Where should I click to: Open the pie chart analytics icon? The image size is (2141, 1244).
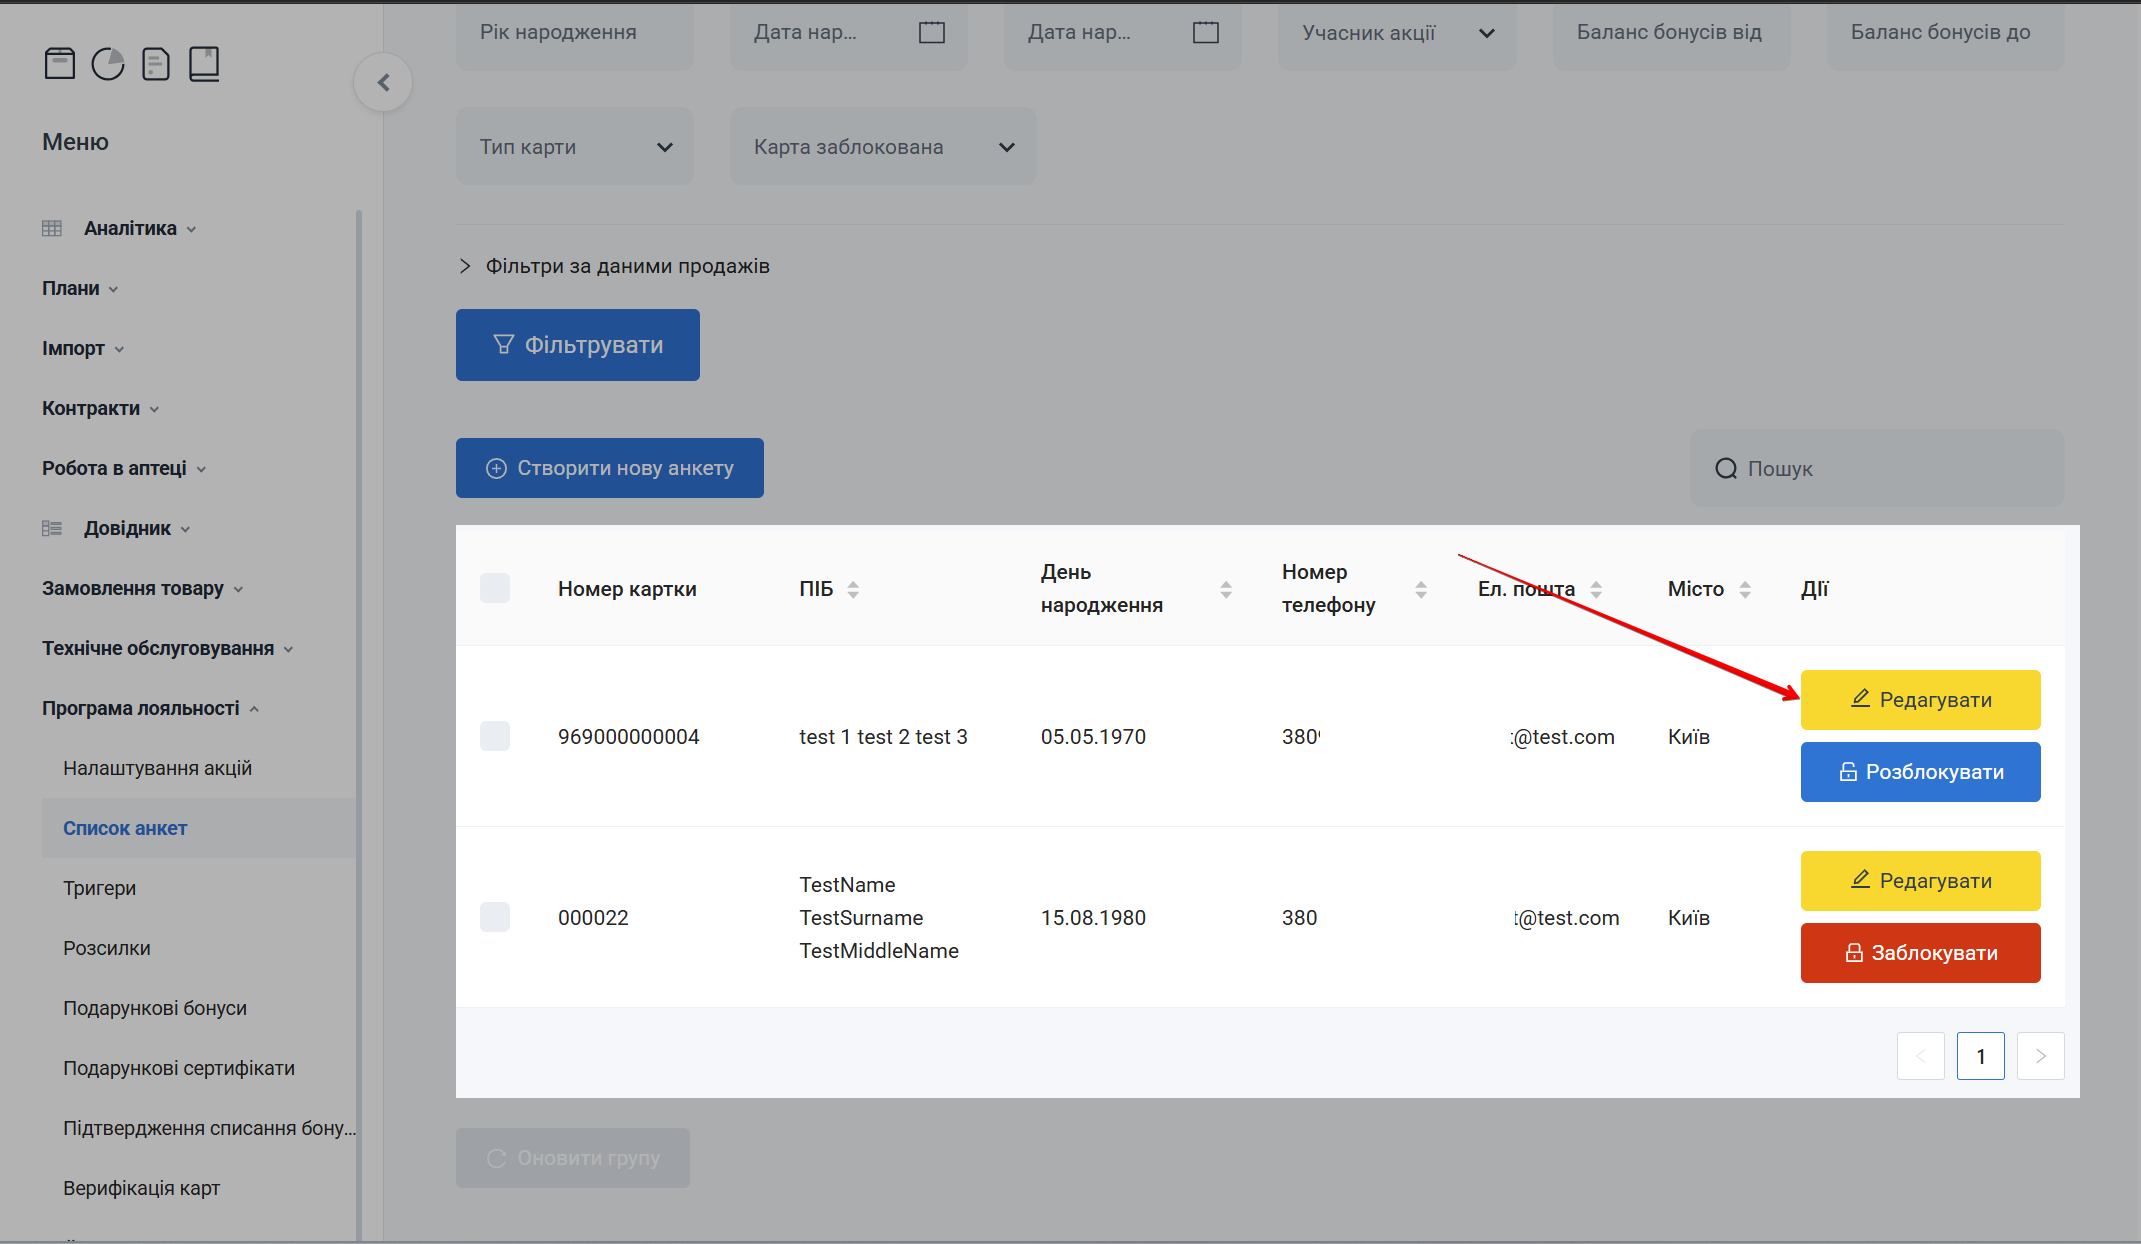(108, 64)
